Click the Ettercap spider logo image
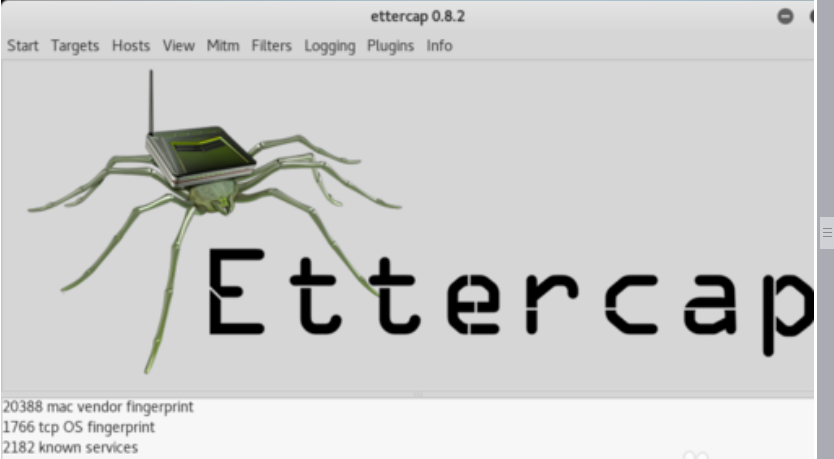Viewport: 834px width, 459px height. 213,221
